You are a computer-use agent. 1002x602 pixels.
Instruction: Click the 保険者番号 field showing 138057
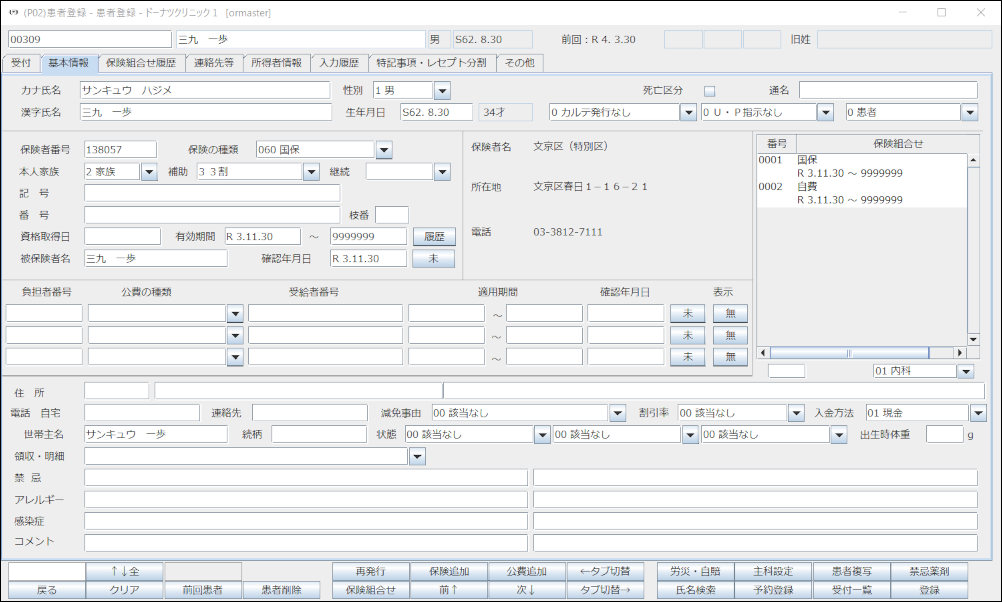point(120,150)
